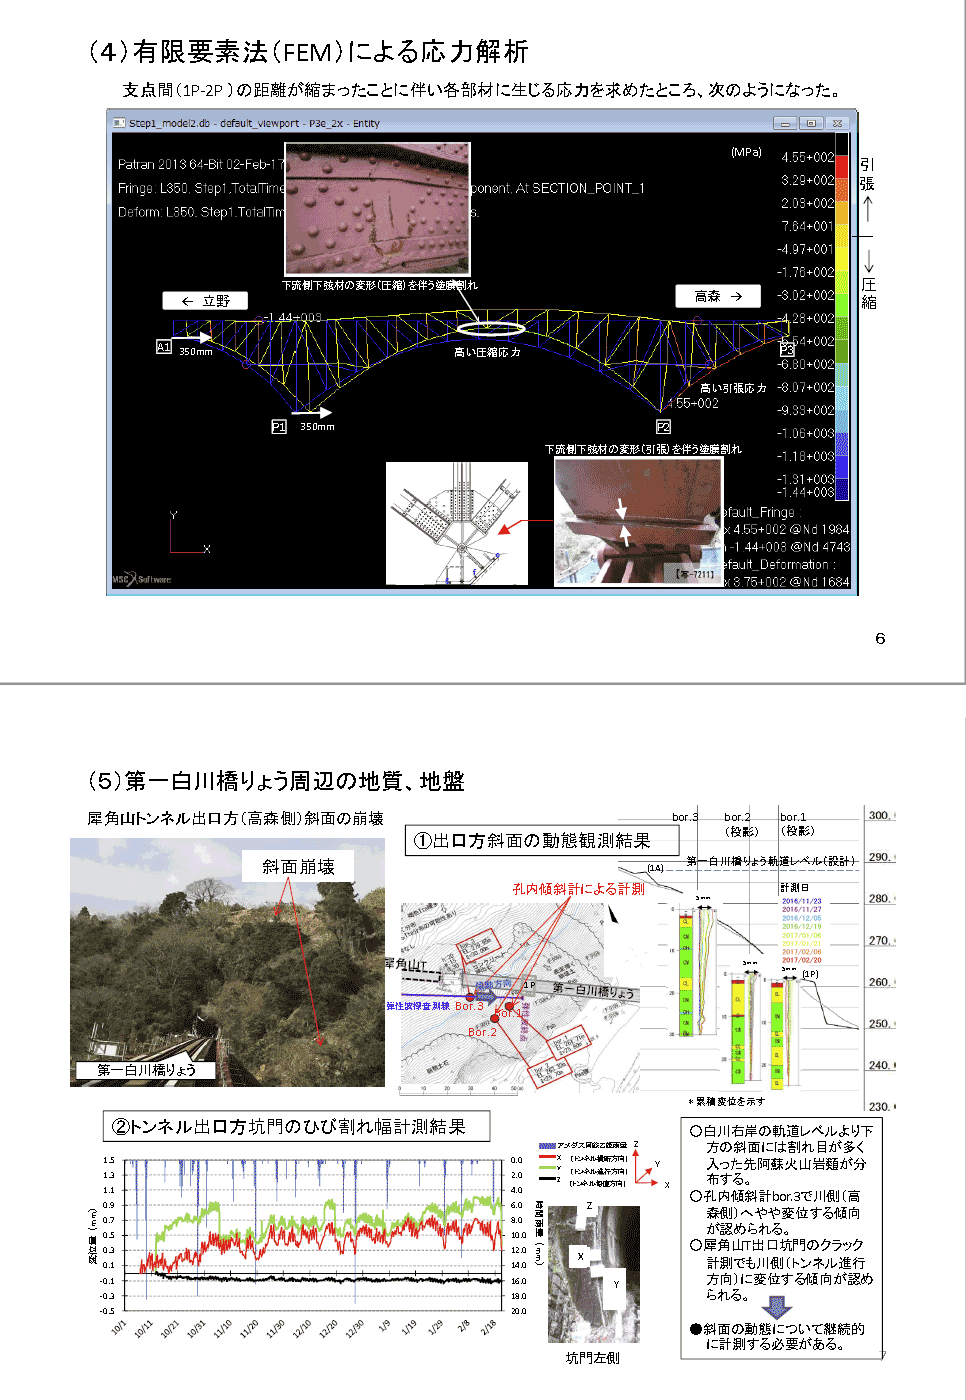Click the caption '下流側下弦材の変形(引張)を伴う塗膜割れ'
966x1400 pixels.
643,449
